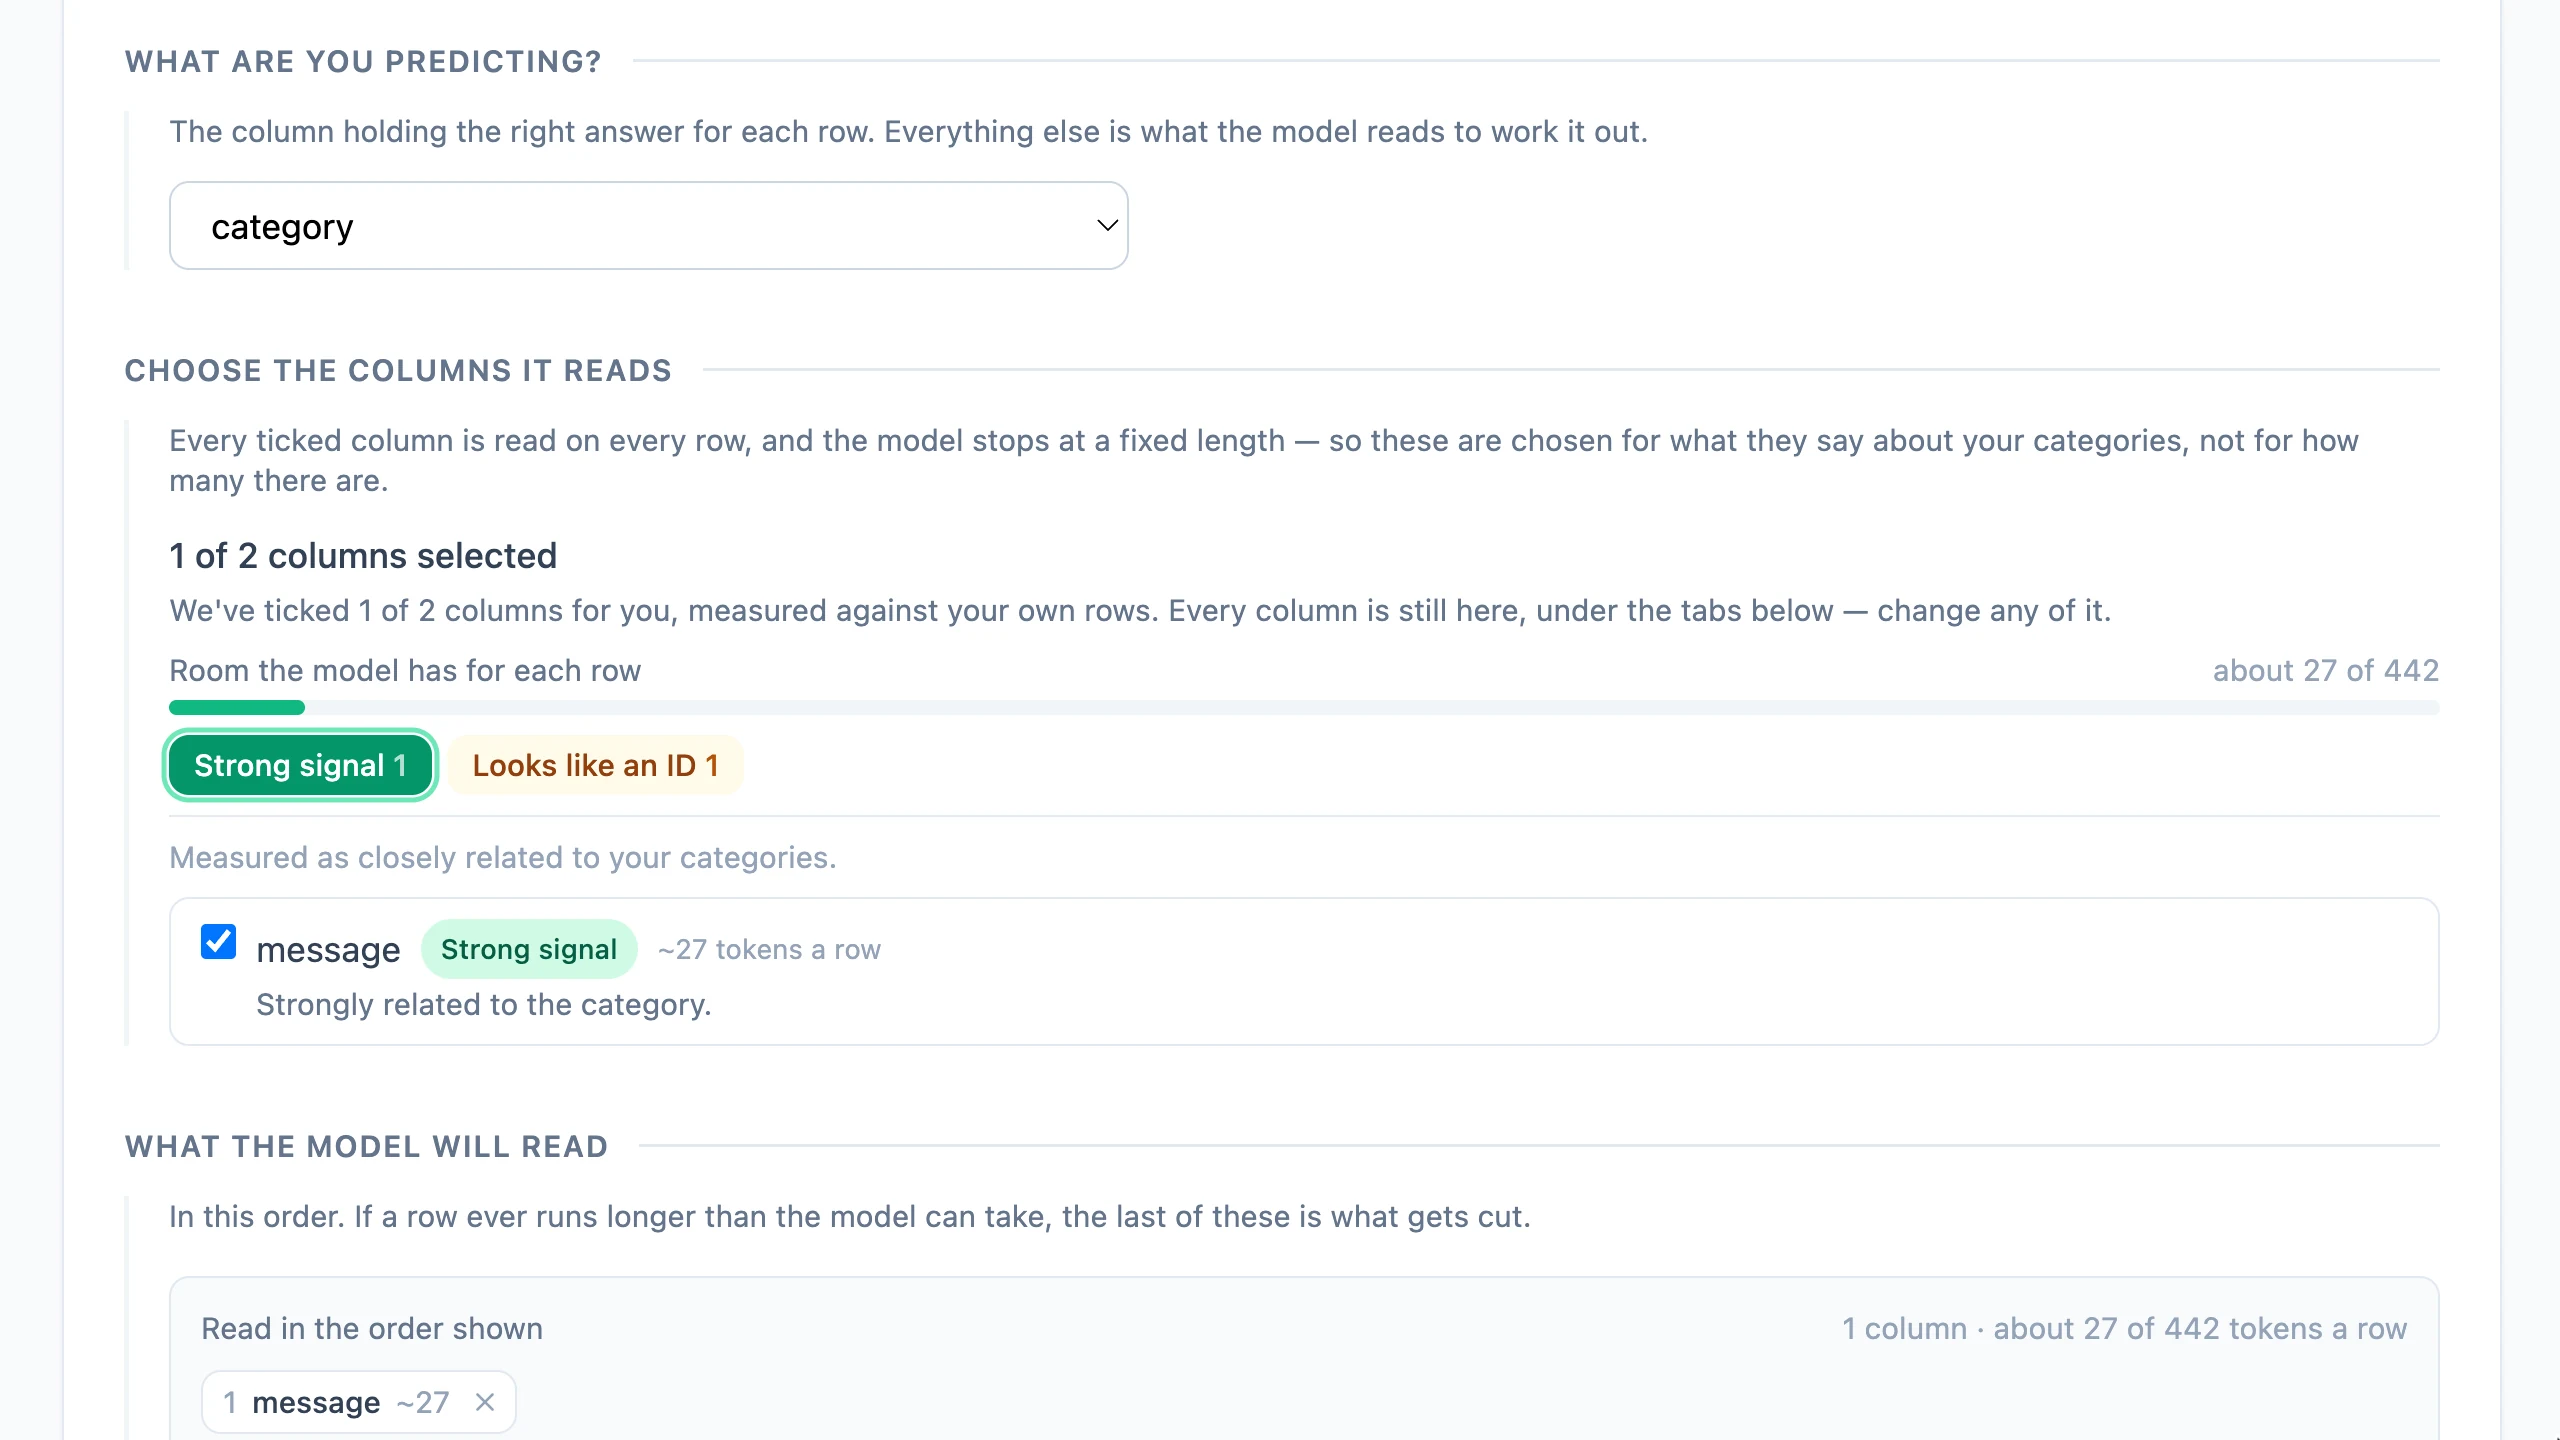Open the category prediction column dropdown
The height and width of the screenshot is (1440, 2560).
tap(648, 226)
